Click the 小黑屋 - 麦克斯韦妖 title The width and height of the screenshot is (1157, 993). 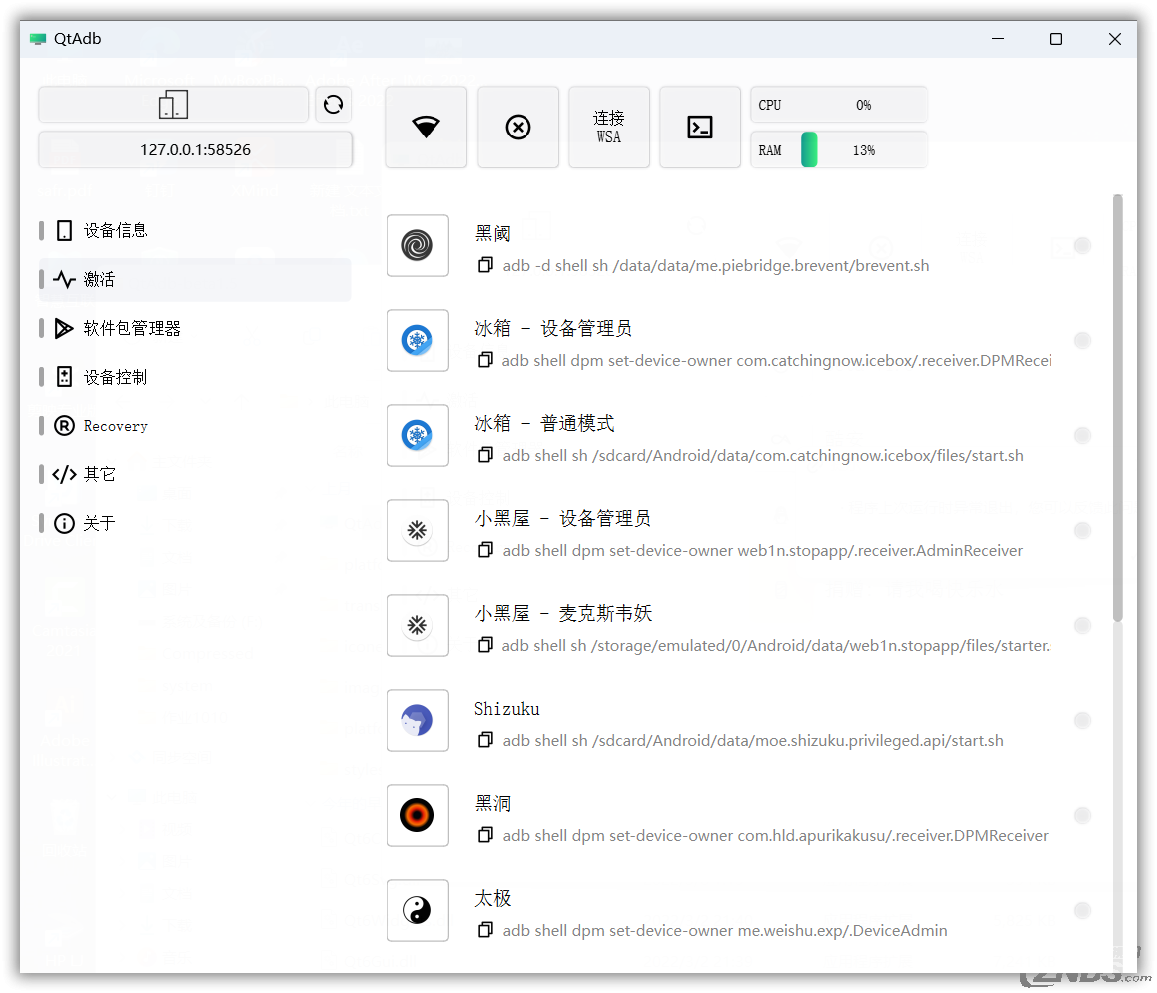[x=564, y=614]
